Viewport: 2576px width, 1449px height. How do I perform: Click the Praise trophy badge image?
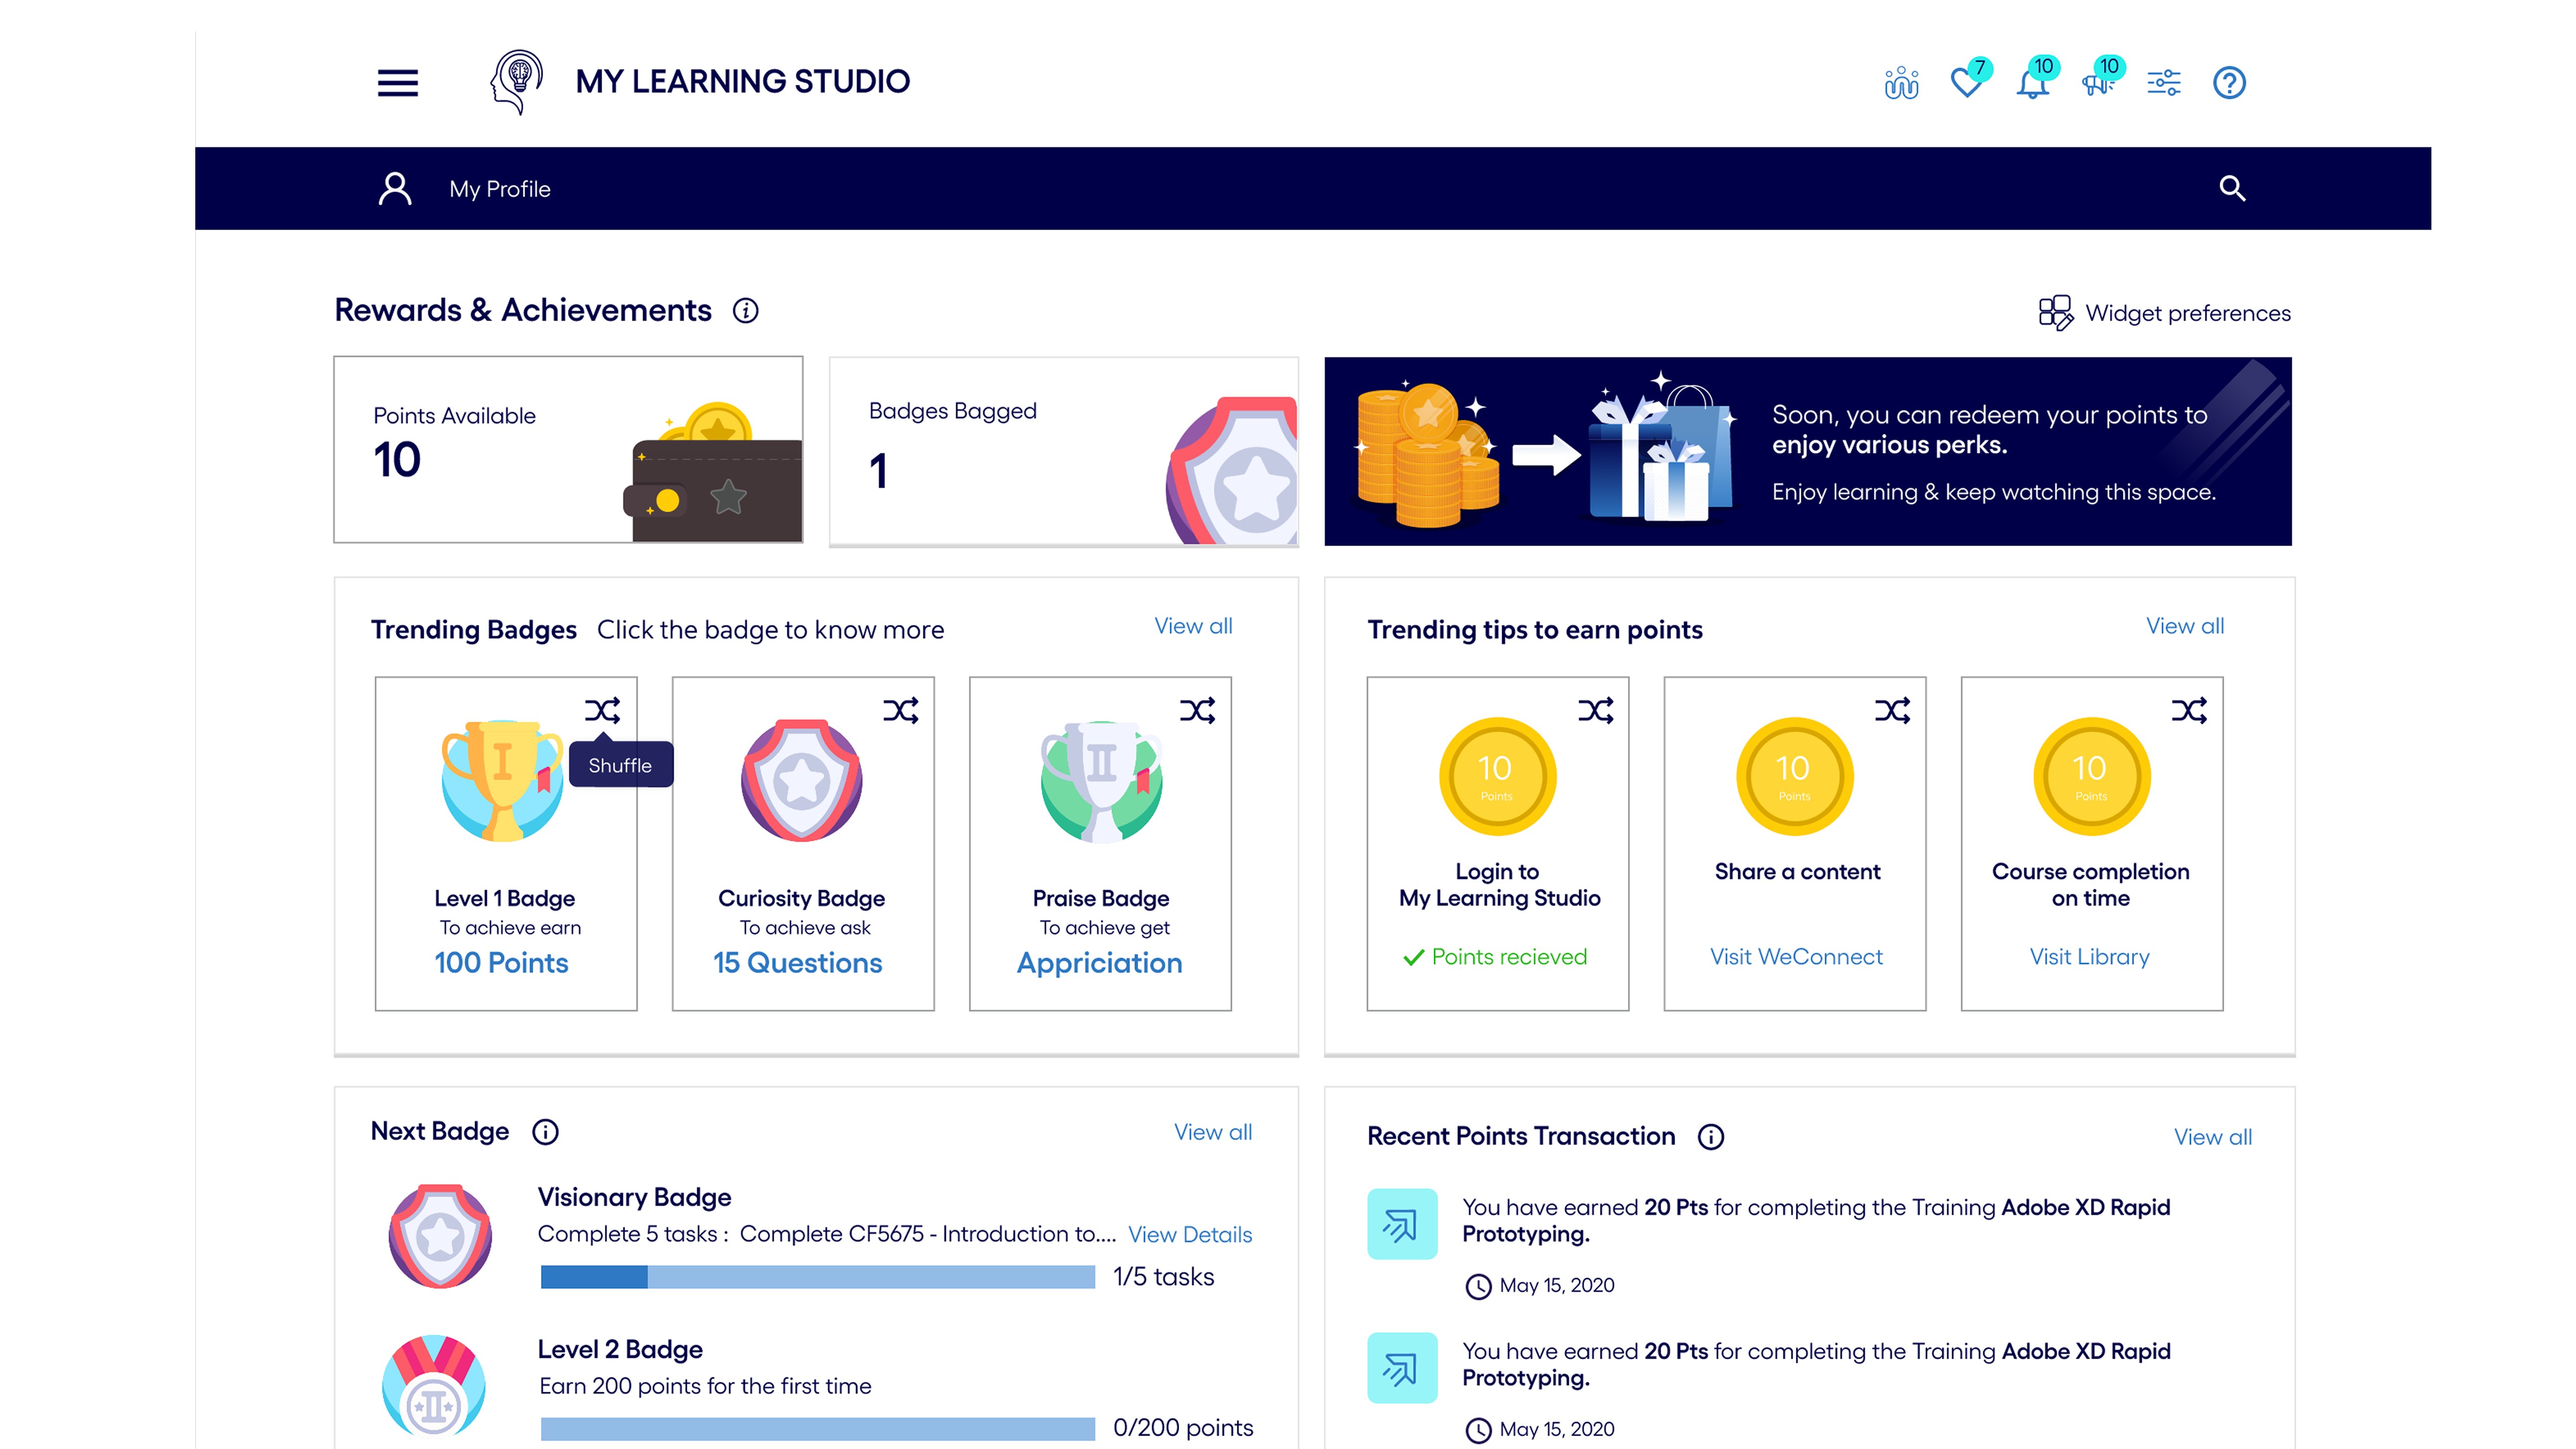[1101, 781]
